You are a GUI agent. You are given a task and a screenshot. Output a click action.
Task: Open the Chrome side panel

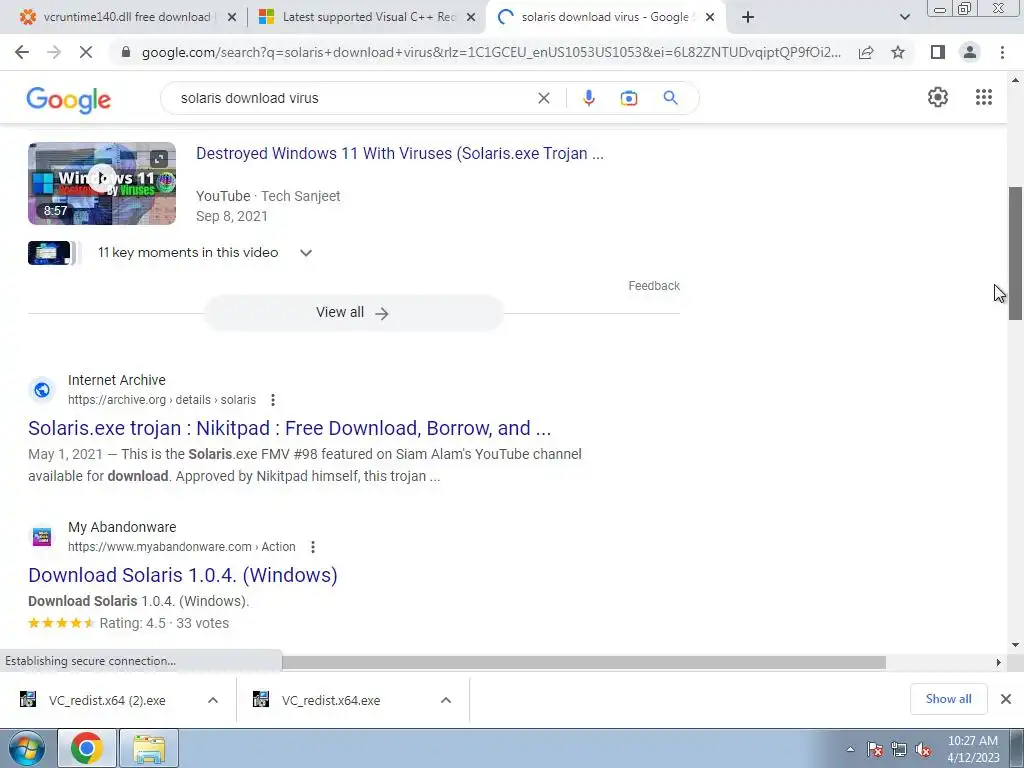pyautogui.click(x=938, y=52)
